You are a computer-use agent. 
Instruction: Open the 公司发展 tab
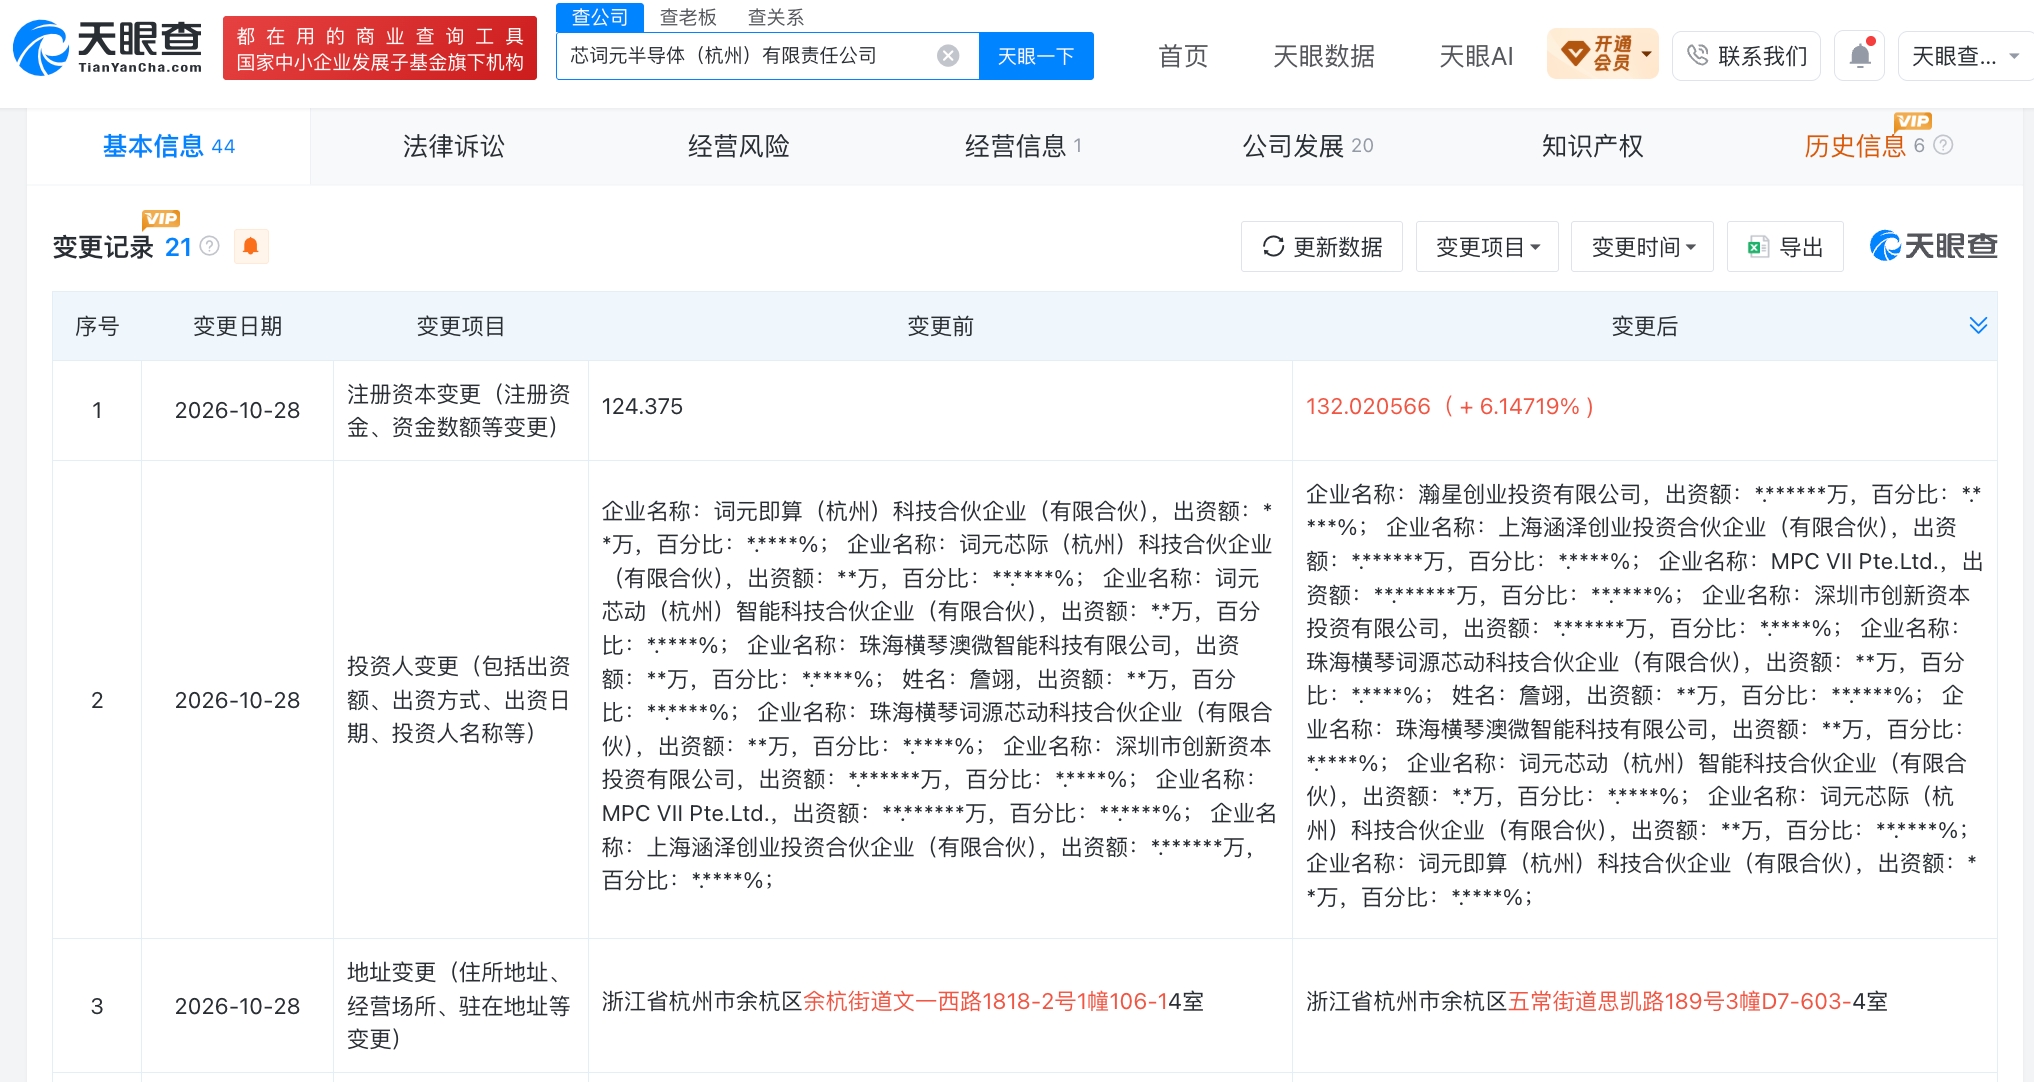[x=1307, y=147]
